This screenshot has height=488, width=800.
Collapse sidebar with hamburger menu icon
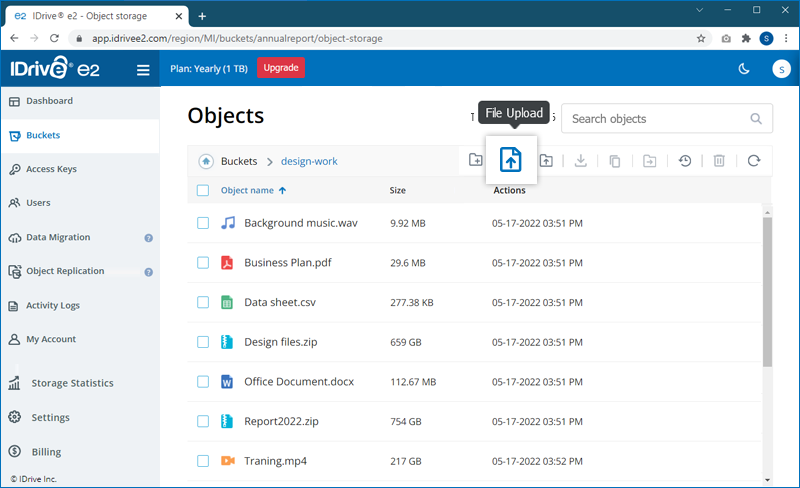click(x=143, y=70)
